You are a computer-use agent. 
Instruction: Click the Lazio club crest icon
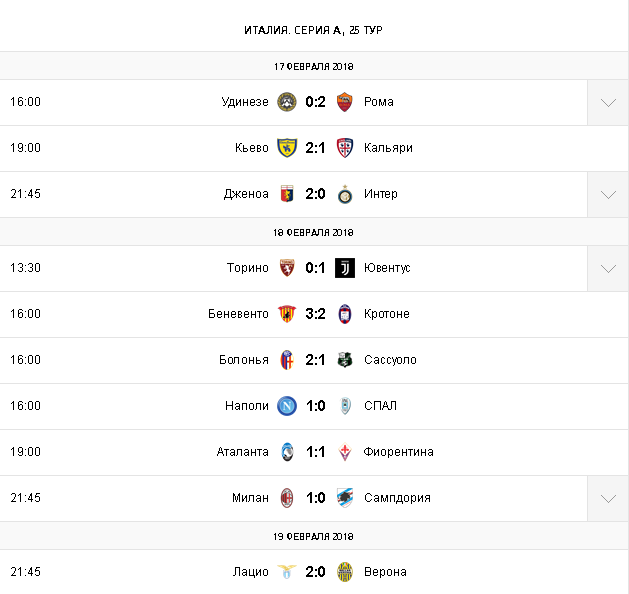click(287, 572)
